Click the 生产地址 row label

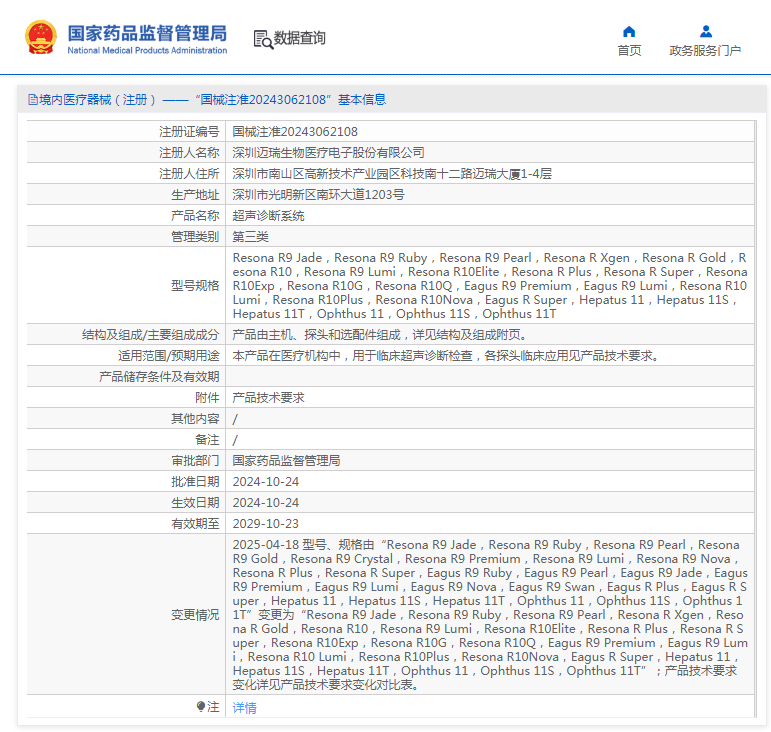click(195, 195)
